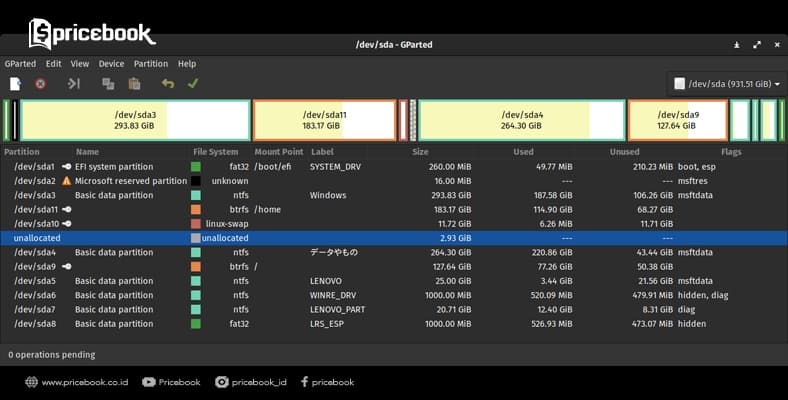Click the red Delete partition icon
Screen dimensions: 788x400
[40, 84]
